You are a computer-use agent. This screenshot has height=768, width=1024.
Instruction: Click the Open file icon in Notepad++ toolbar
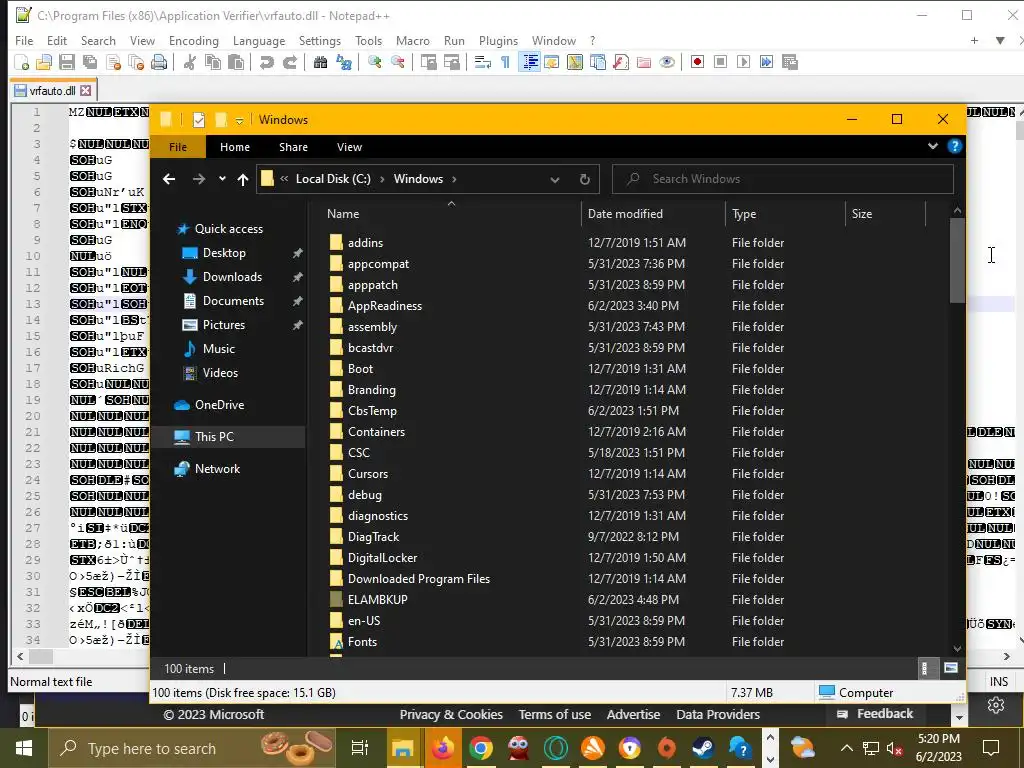(44, 62)
